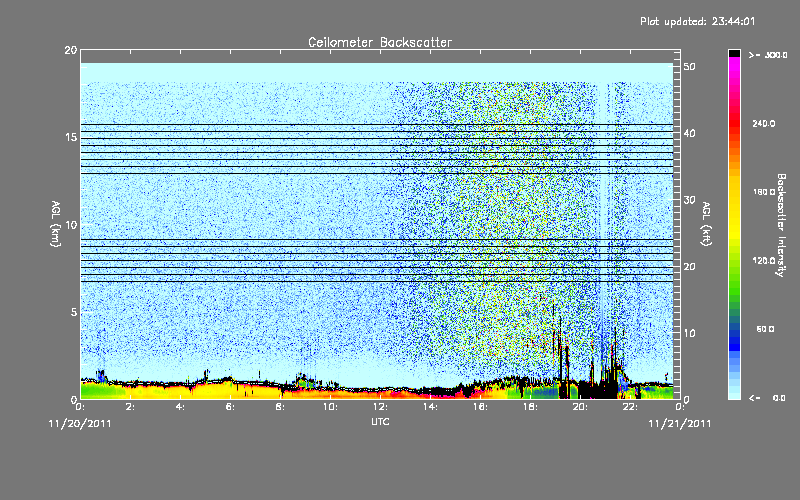Click the '8:' hour label on the UTC axis
The width and height of the screenshot is (800, 500).
pos(280,407)
